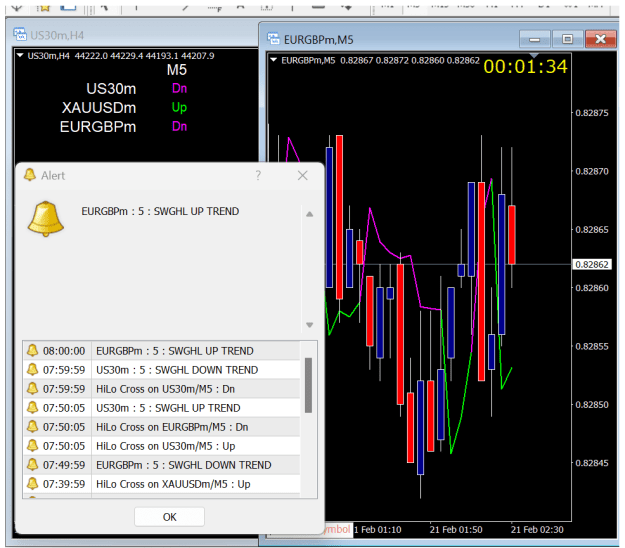
Task: Click the alert message text EURGBPm : 5 : SWGHL UP TREND
Action: click(160, 211)
